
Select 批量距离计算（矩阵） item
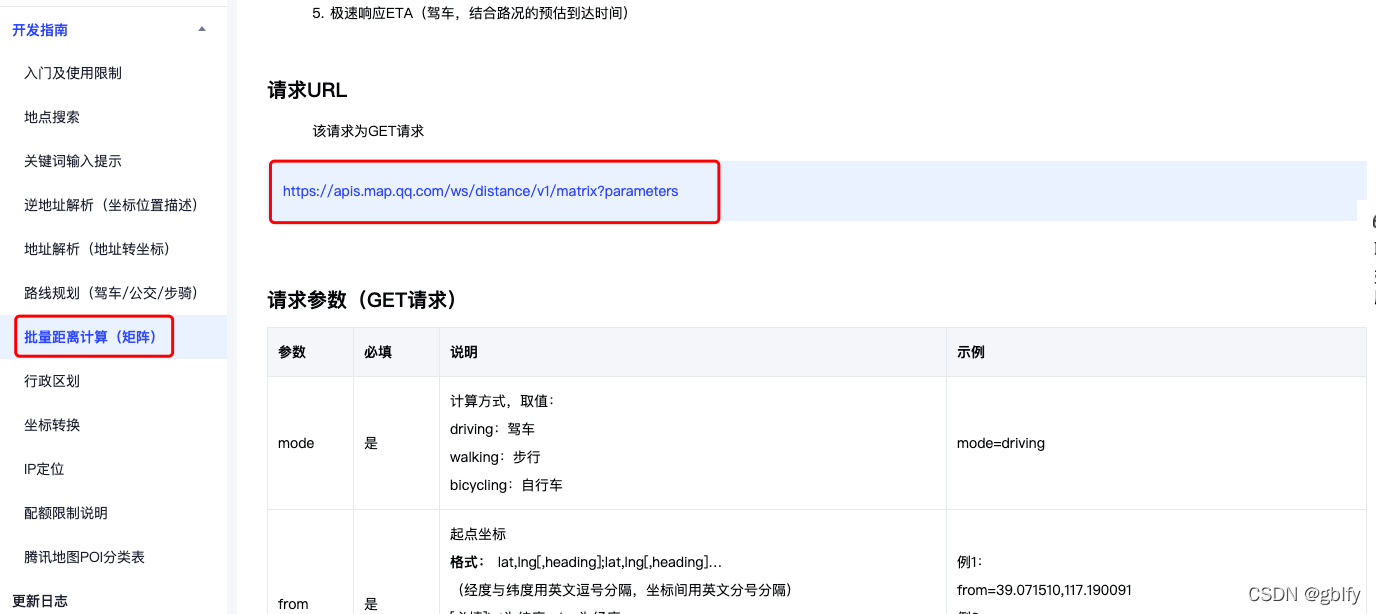pyautogui.click(x=94, y=337)
